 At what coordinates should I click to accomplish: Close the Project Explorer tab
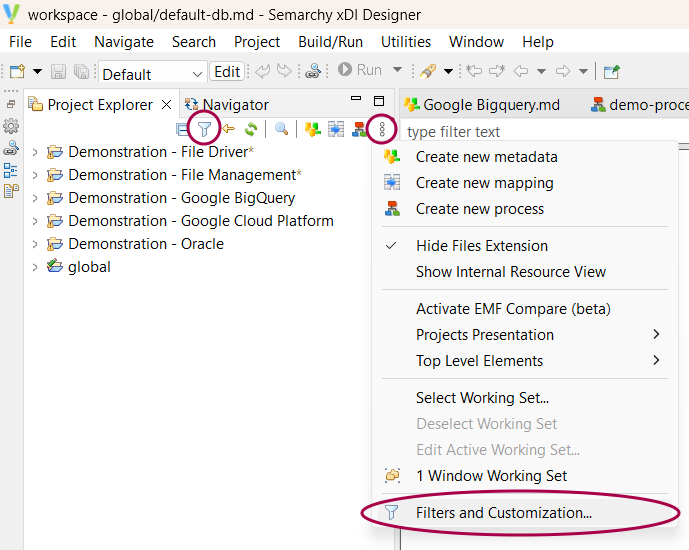point(167,105)
